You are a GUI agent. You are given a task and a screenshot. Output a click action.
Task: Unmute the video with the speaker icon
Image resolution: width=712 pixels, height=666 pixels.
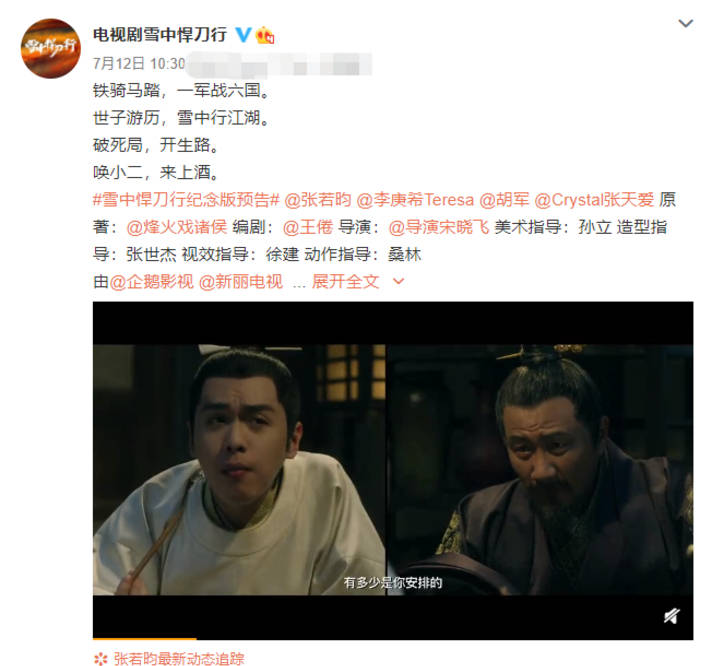[672, 616]
